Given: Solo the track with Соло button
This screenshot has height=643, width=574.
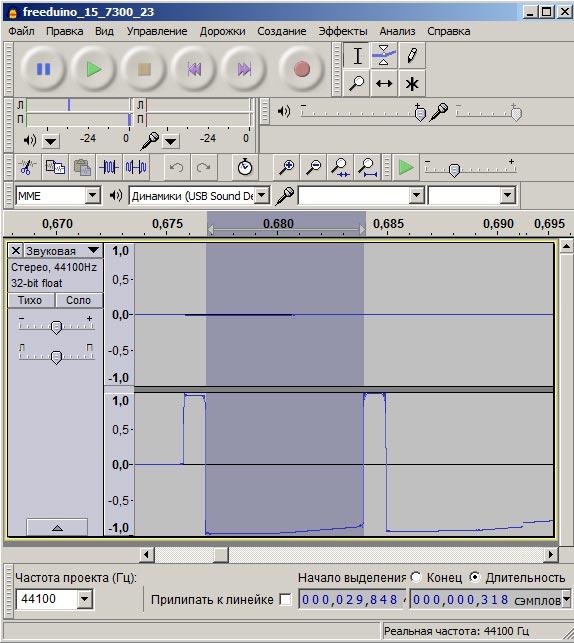Looking at the screenshot, I should (x=78, y=300).
